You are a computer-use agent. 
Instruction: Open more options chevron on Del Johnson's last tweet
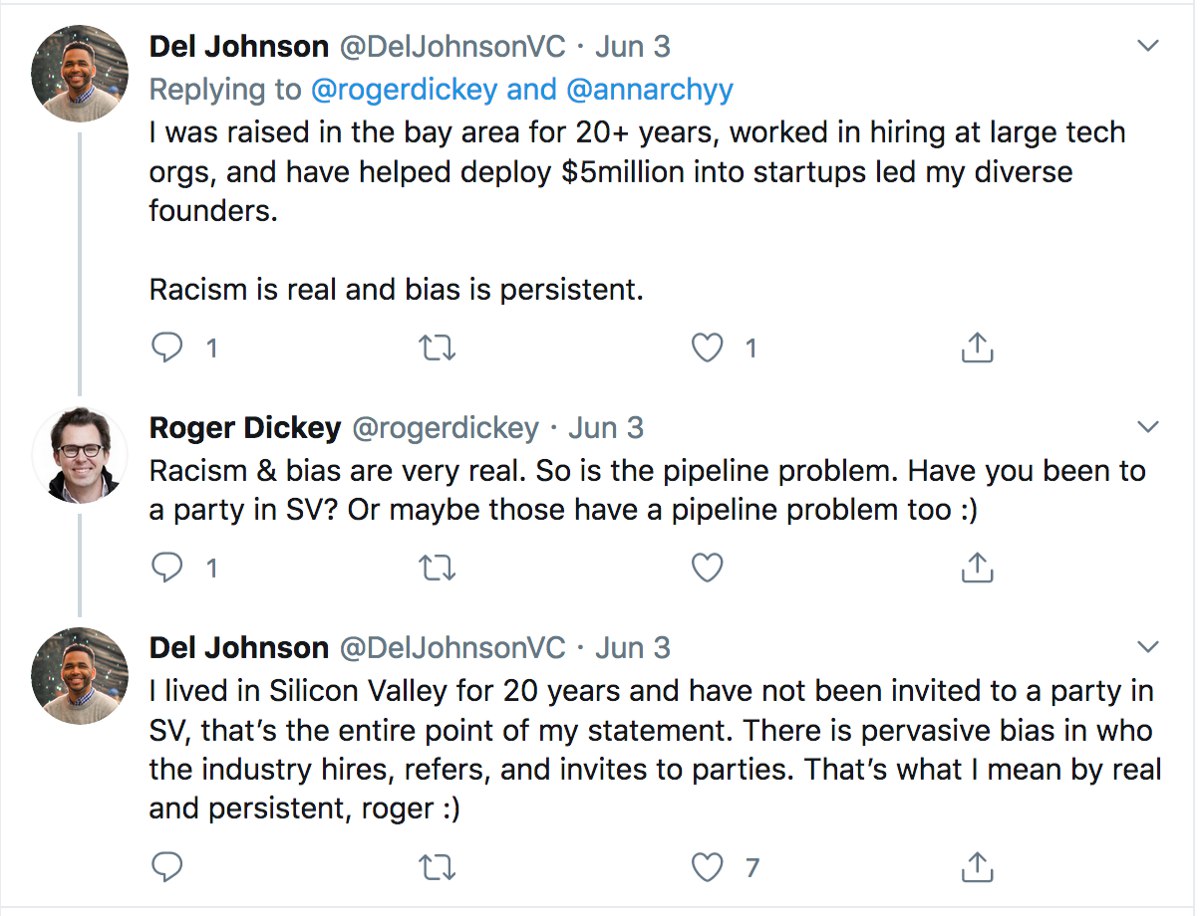pyautogui.click(x=1149, y=647)
